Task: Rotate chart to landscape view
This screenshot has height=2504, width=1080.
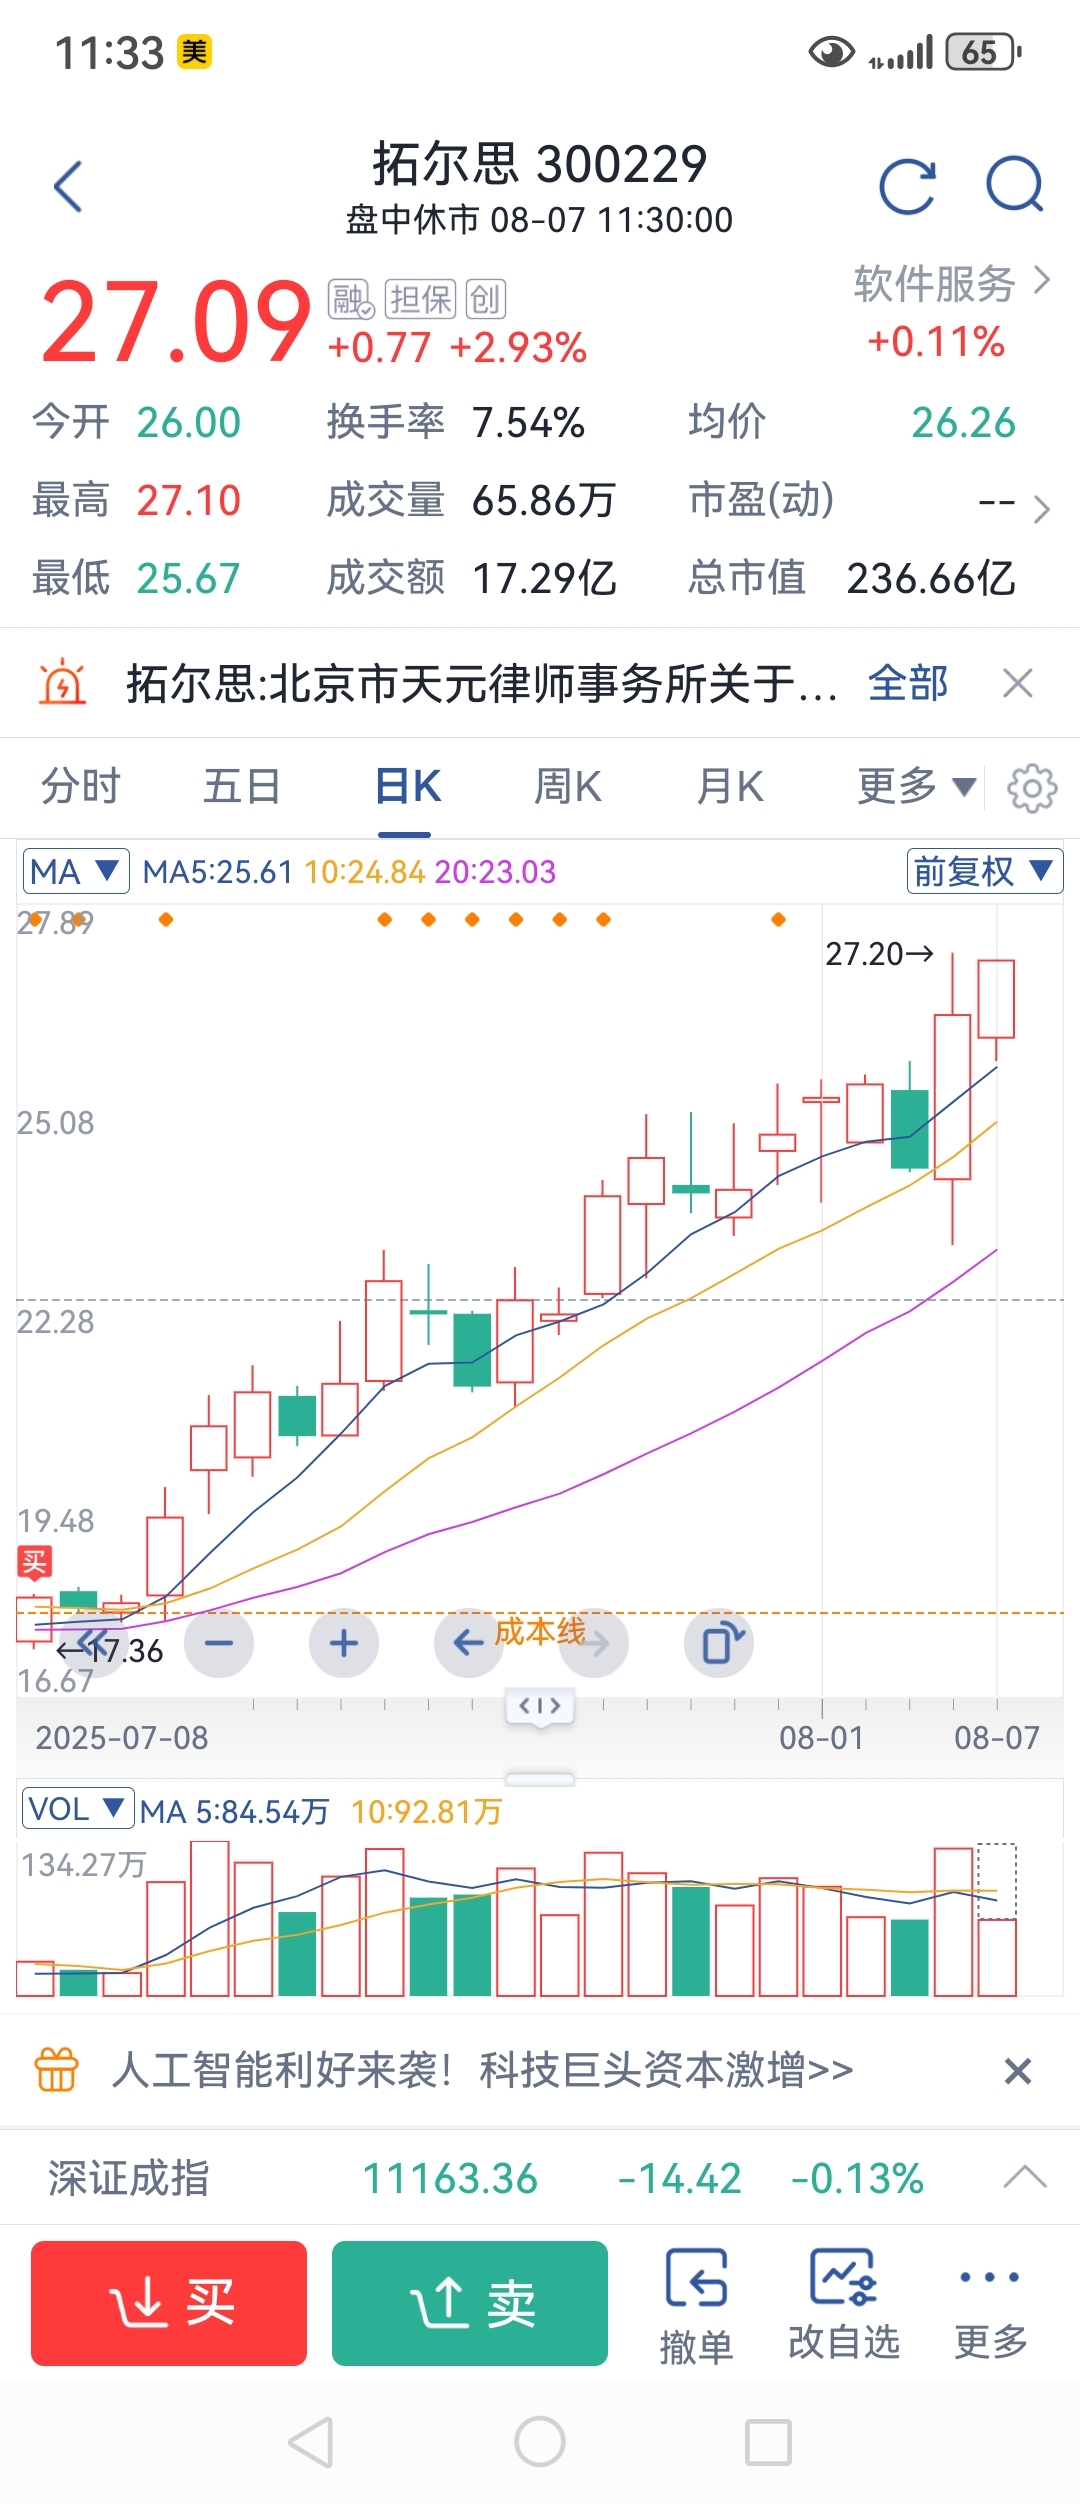Action: (x=719, y=1643)
